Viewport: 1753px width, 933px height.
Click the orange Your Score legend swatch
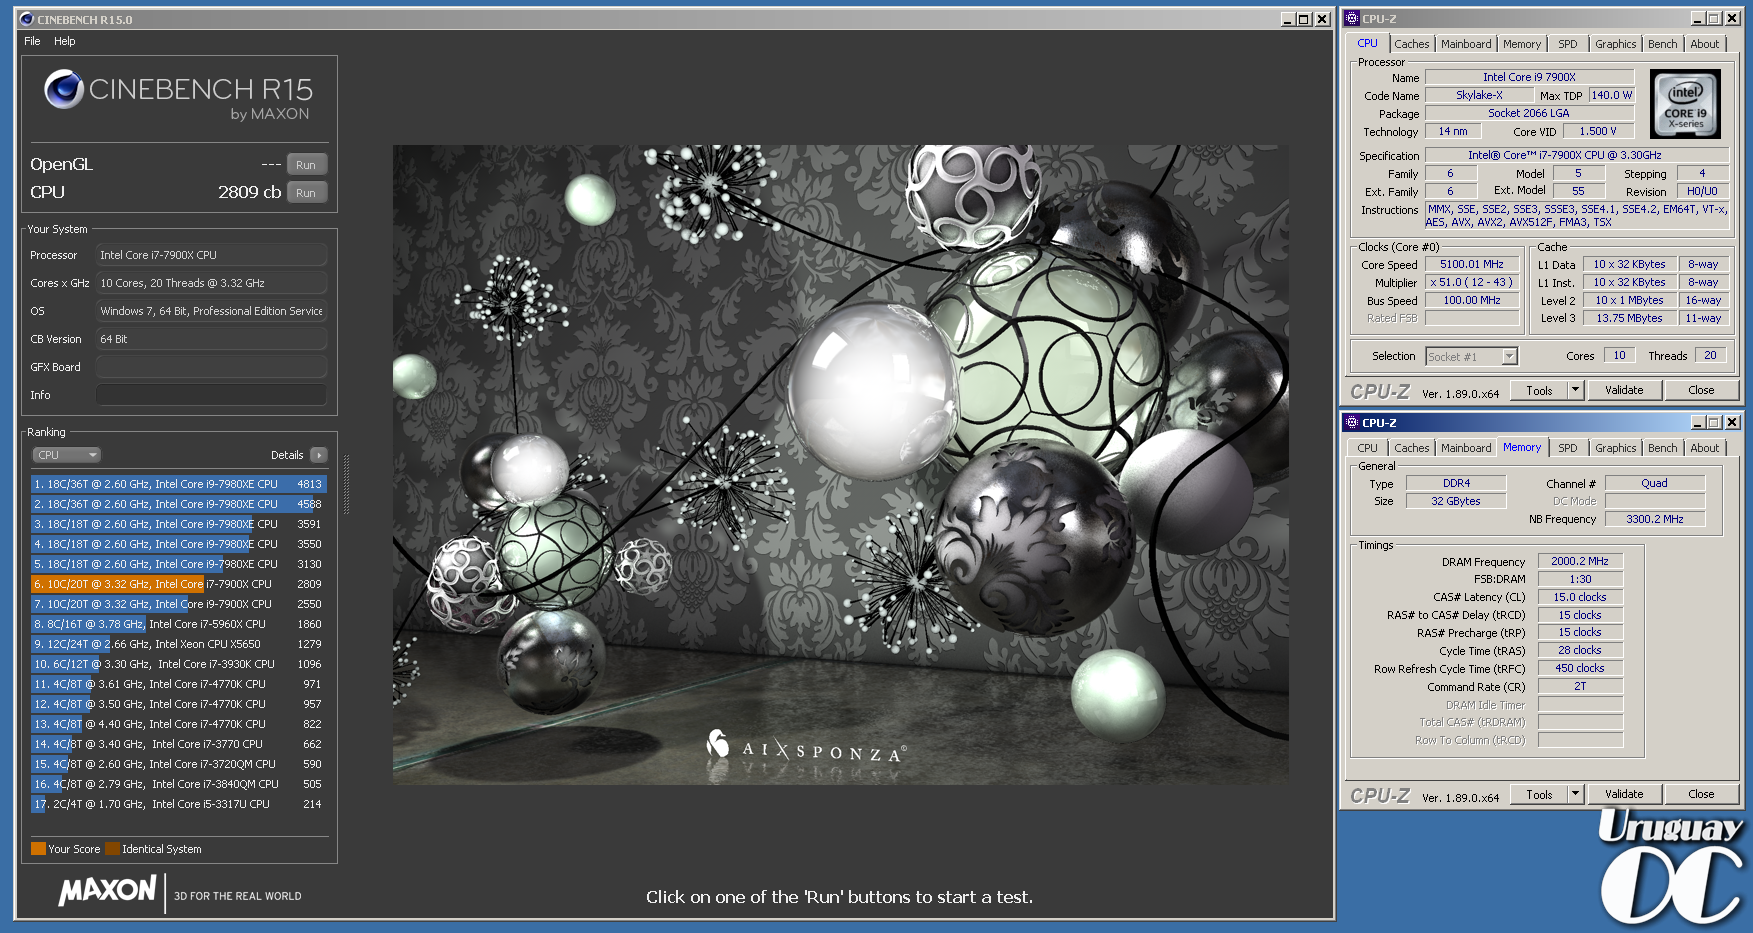pyautogui.click(x=38, y=849)
